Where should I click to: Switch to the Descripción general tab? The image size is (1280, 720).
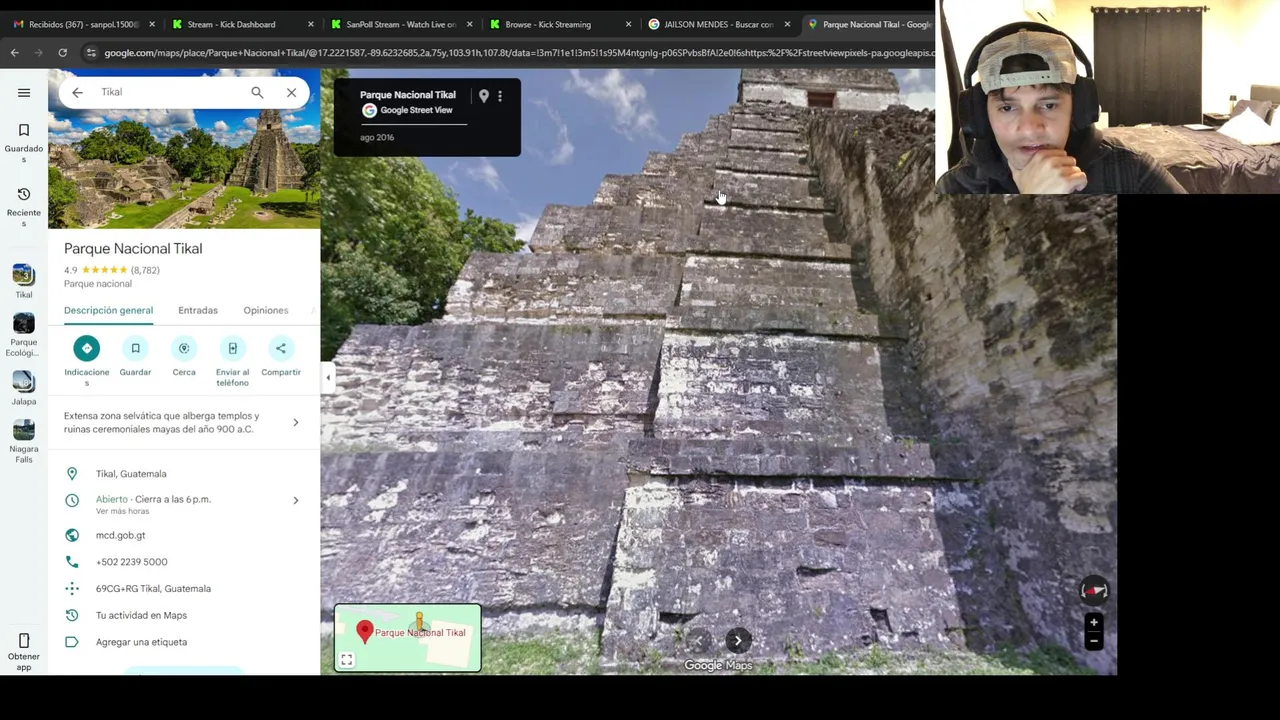[x=108, y=310]
